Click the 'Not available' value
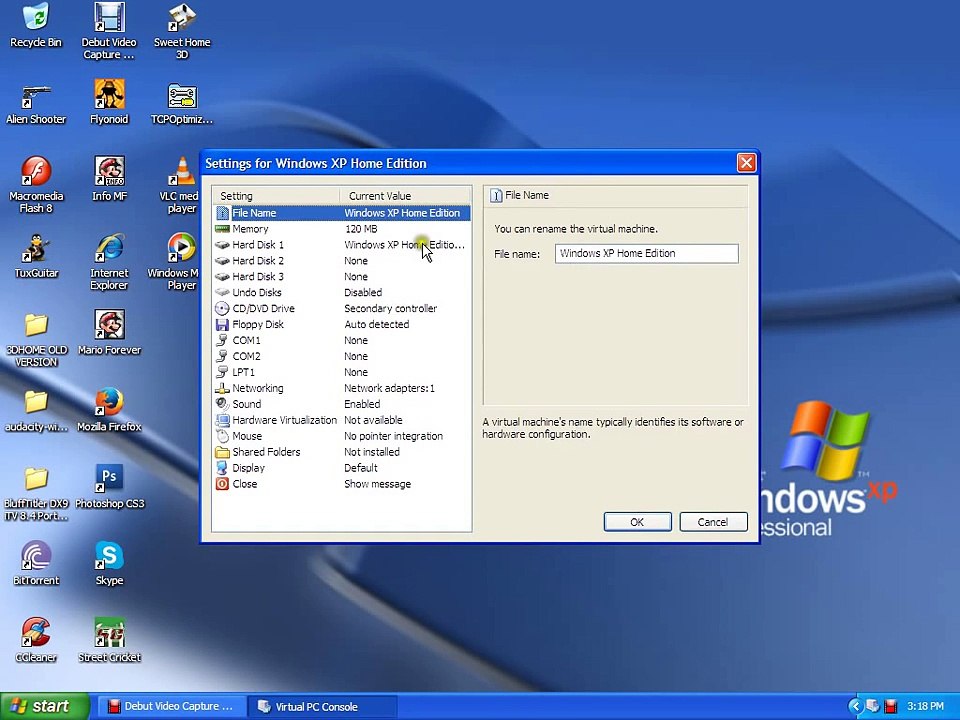 click(373, 420)
